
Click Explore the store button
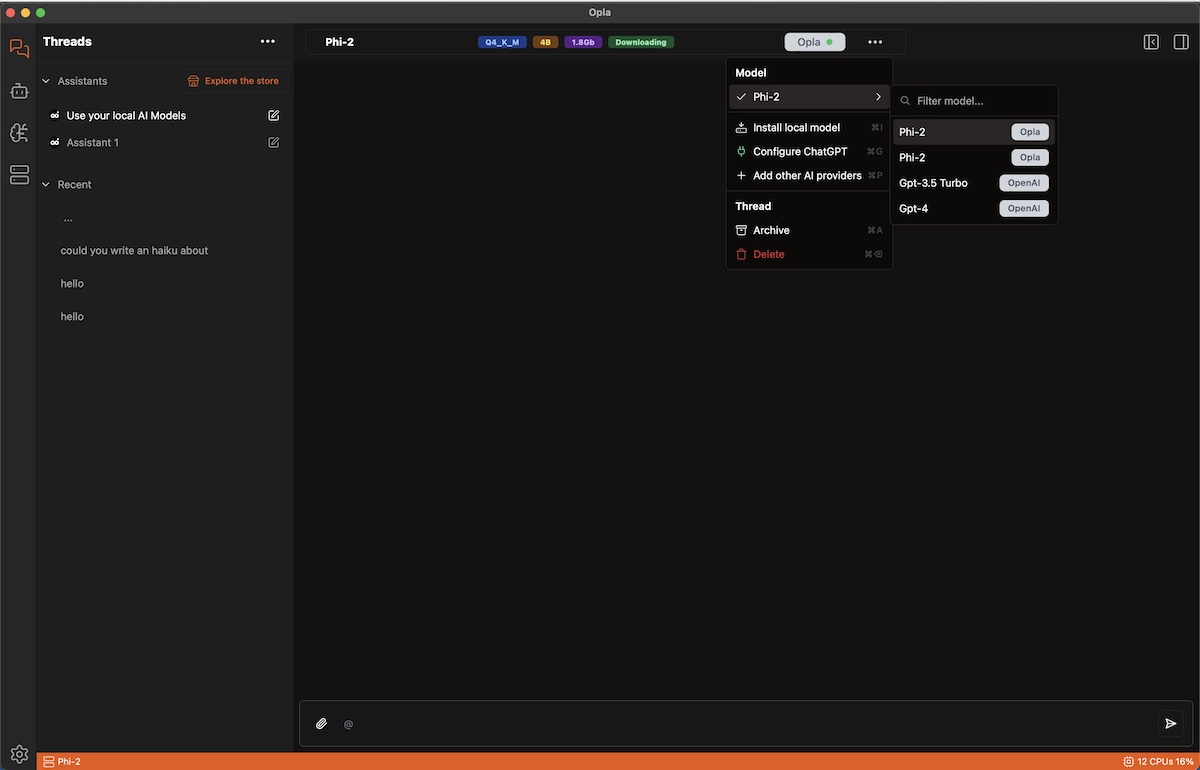233,81
